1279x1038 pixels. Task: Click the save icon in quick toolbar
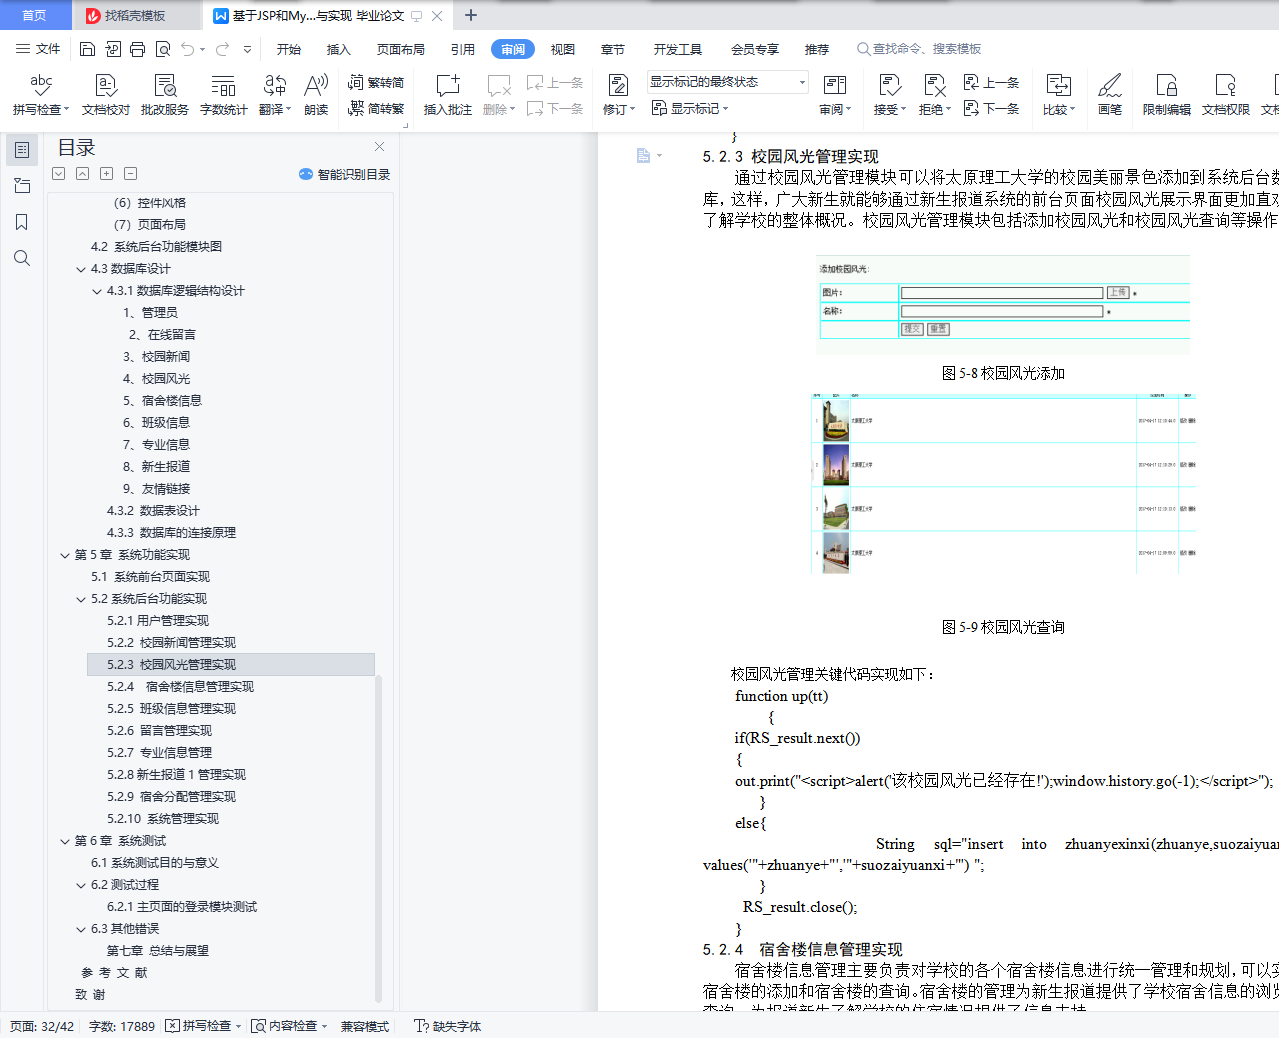[x=87, y=49]
